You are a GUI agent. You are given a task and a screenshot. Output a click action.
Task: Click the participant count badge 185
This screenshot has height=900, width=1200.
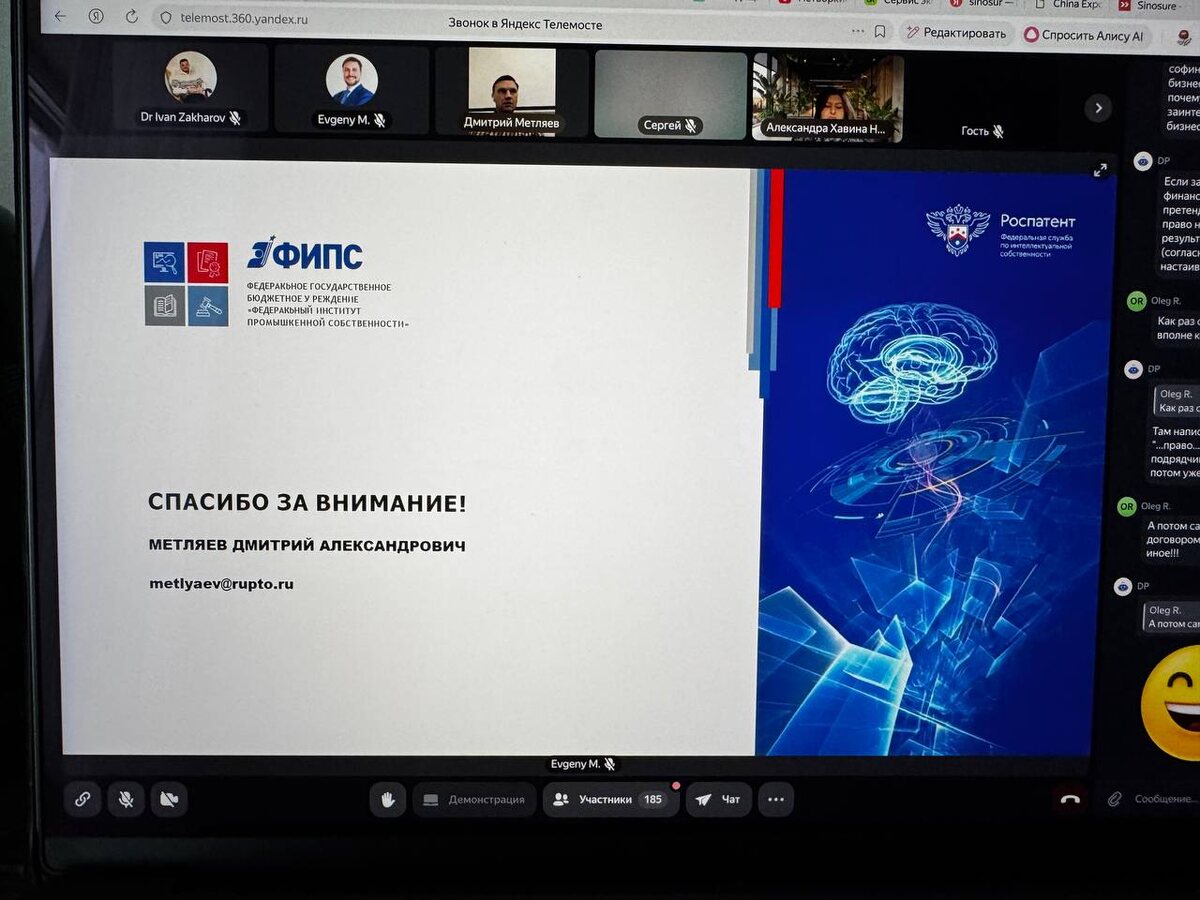[653, 799]
